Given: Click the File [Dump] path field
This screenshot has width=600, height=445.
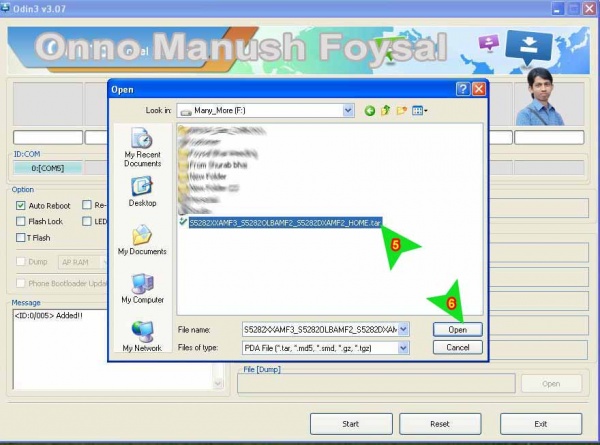Looking at the screenshot, I should (x=376, y=384).
